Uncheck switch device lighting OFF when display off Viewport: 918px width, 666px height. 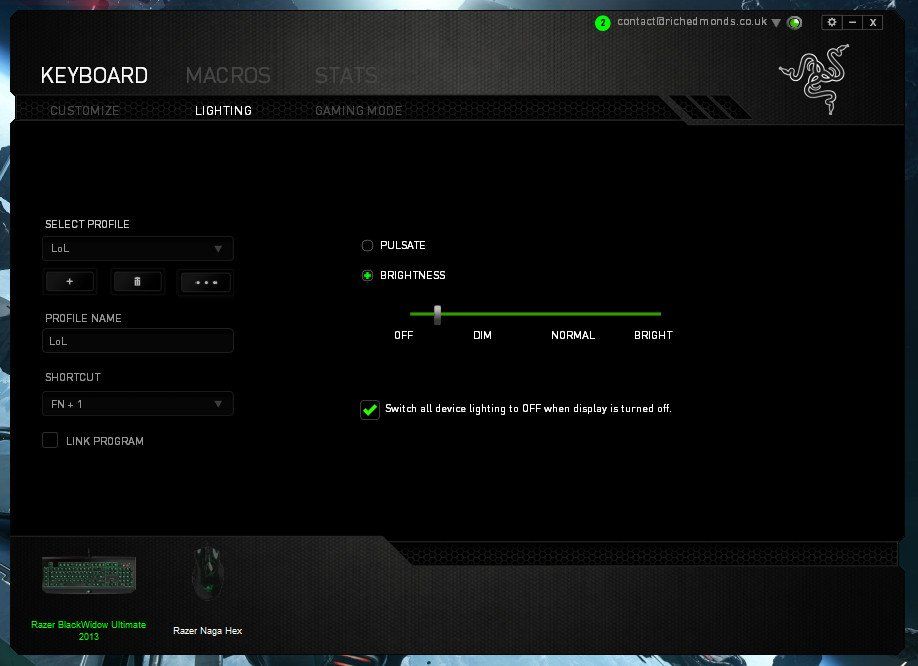point(370,408)
